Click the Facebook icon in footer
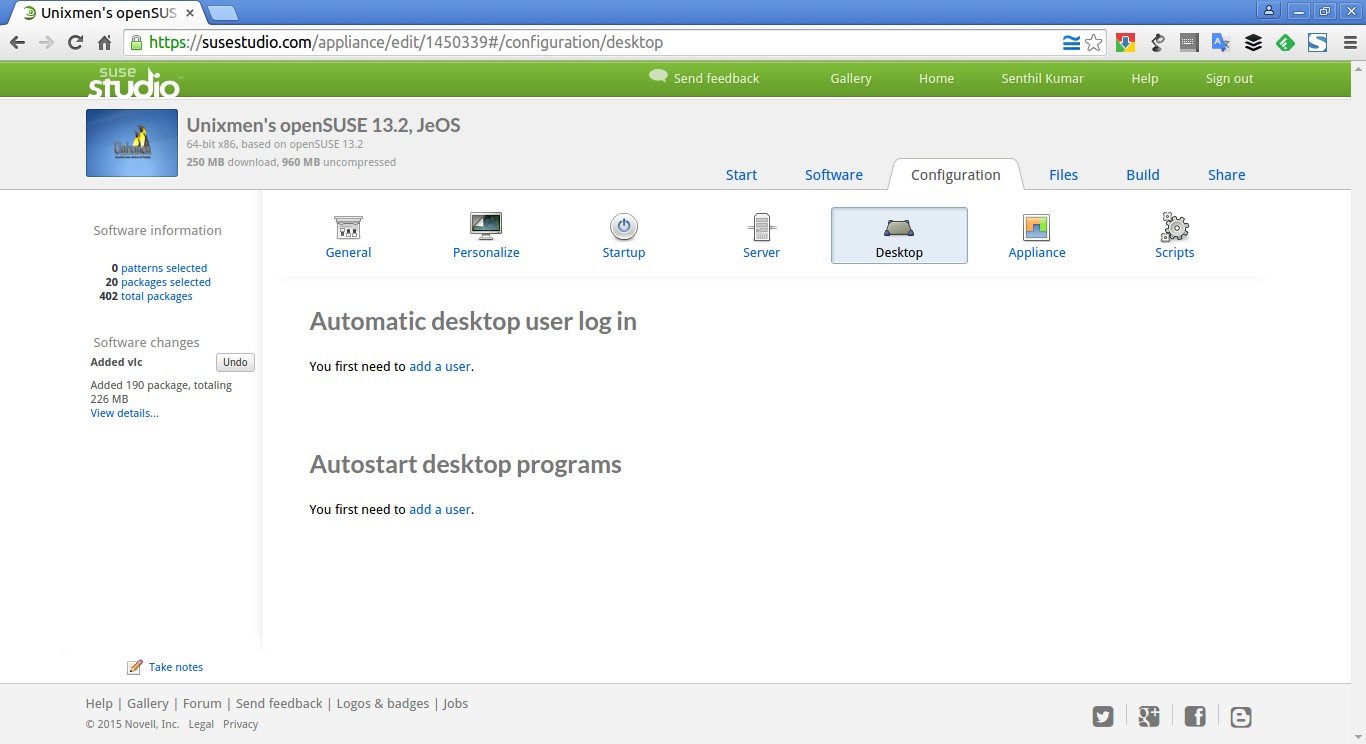 click(1195, 716)
